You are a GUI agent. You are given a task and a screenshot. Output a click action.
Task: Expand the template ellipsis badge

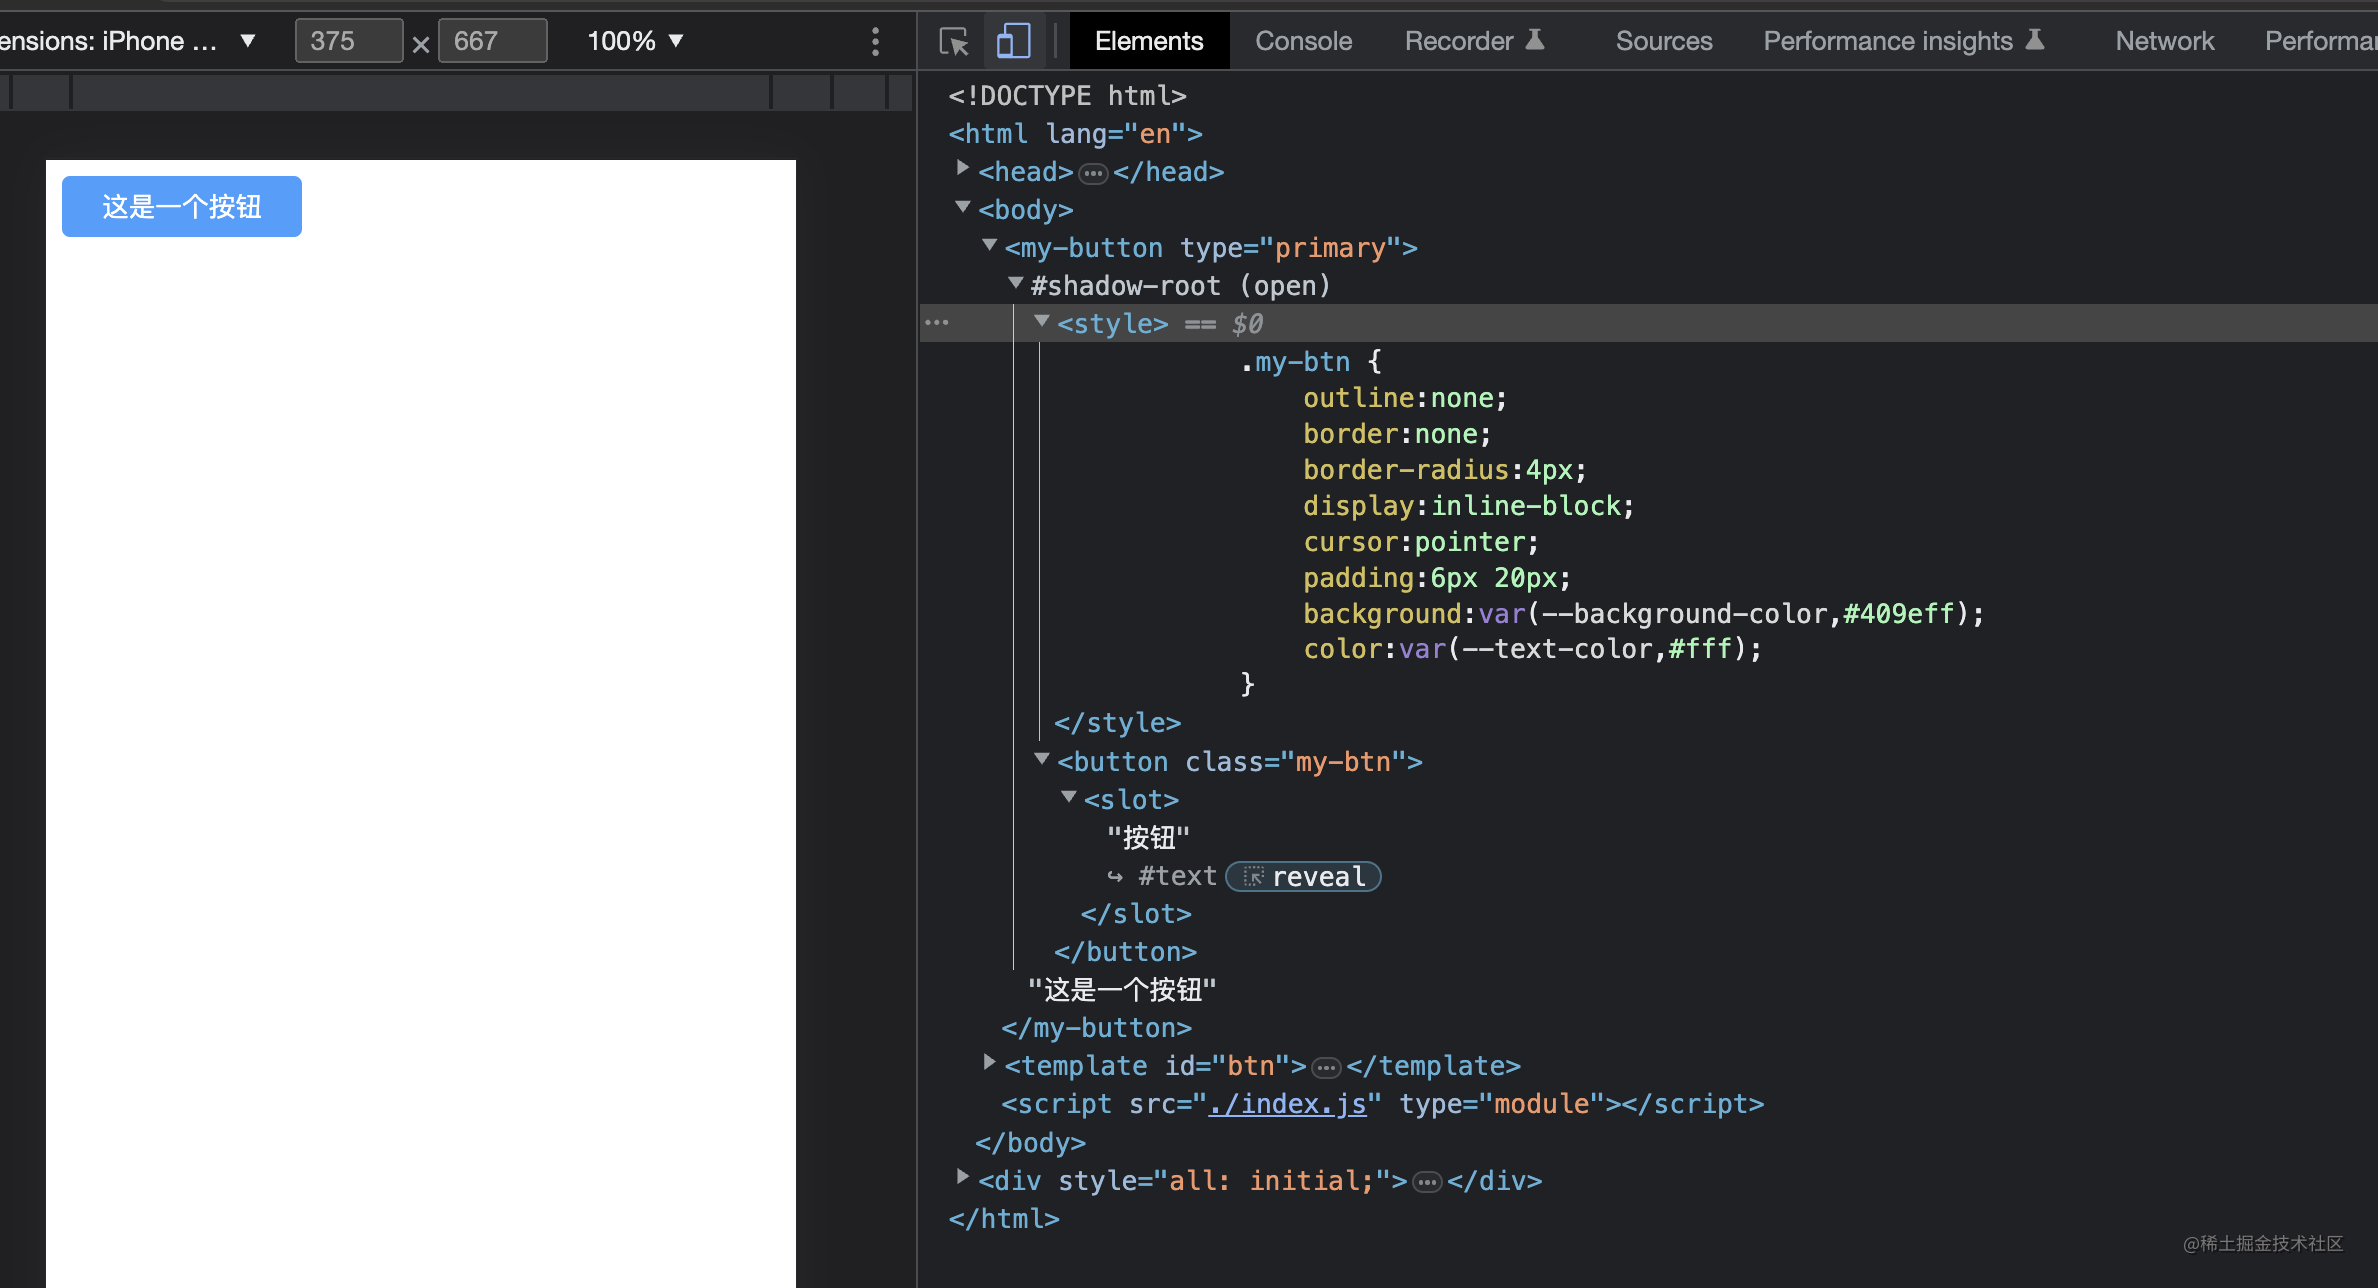[1326, 1068]
